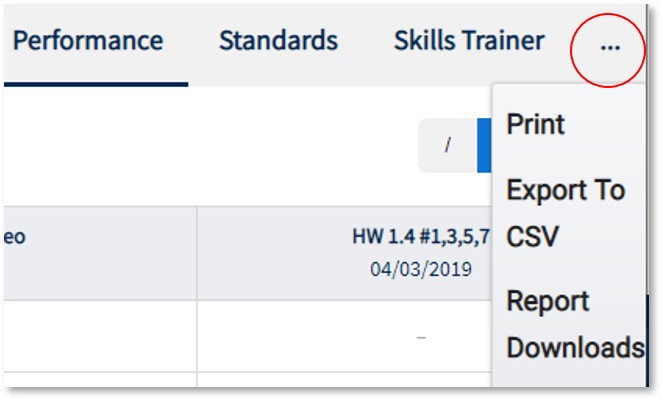Click the 04/03/2019 due date text

[421, 270]
